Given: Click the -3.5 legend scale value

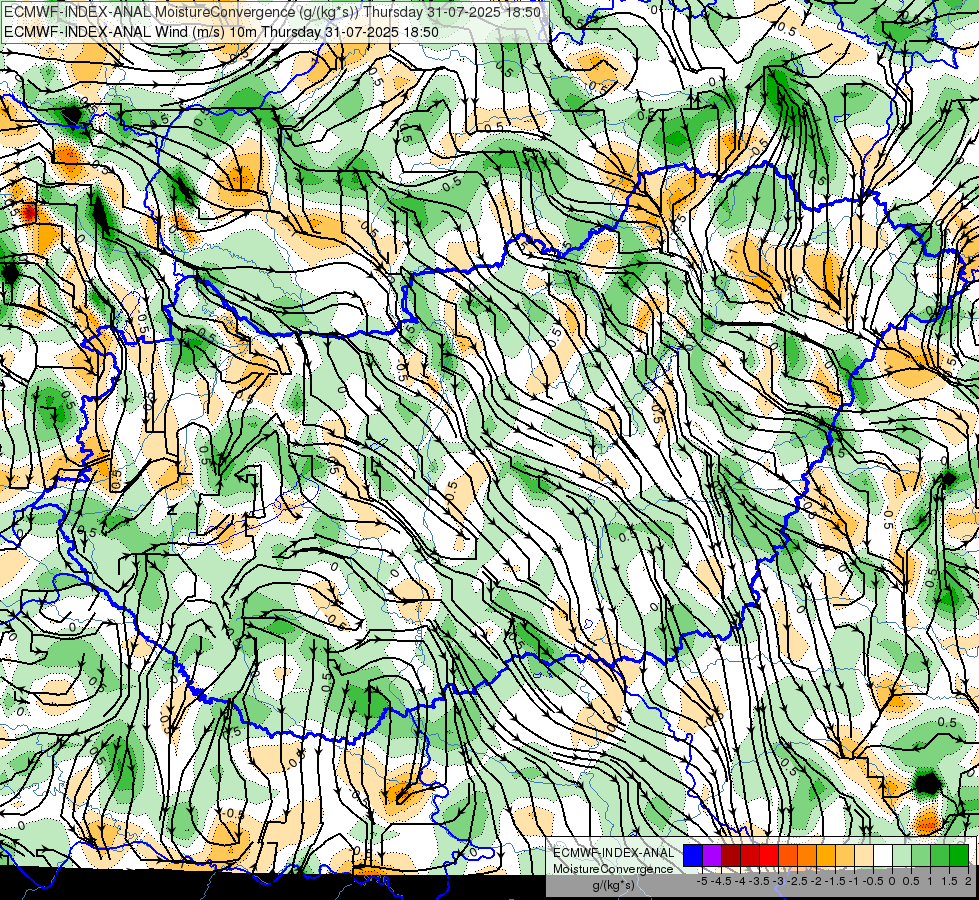Looking at the screenshot, I should pyautogui.click(x=759, y=881).
